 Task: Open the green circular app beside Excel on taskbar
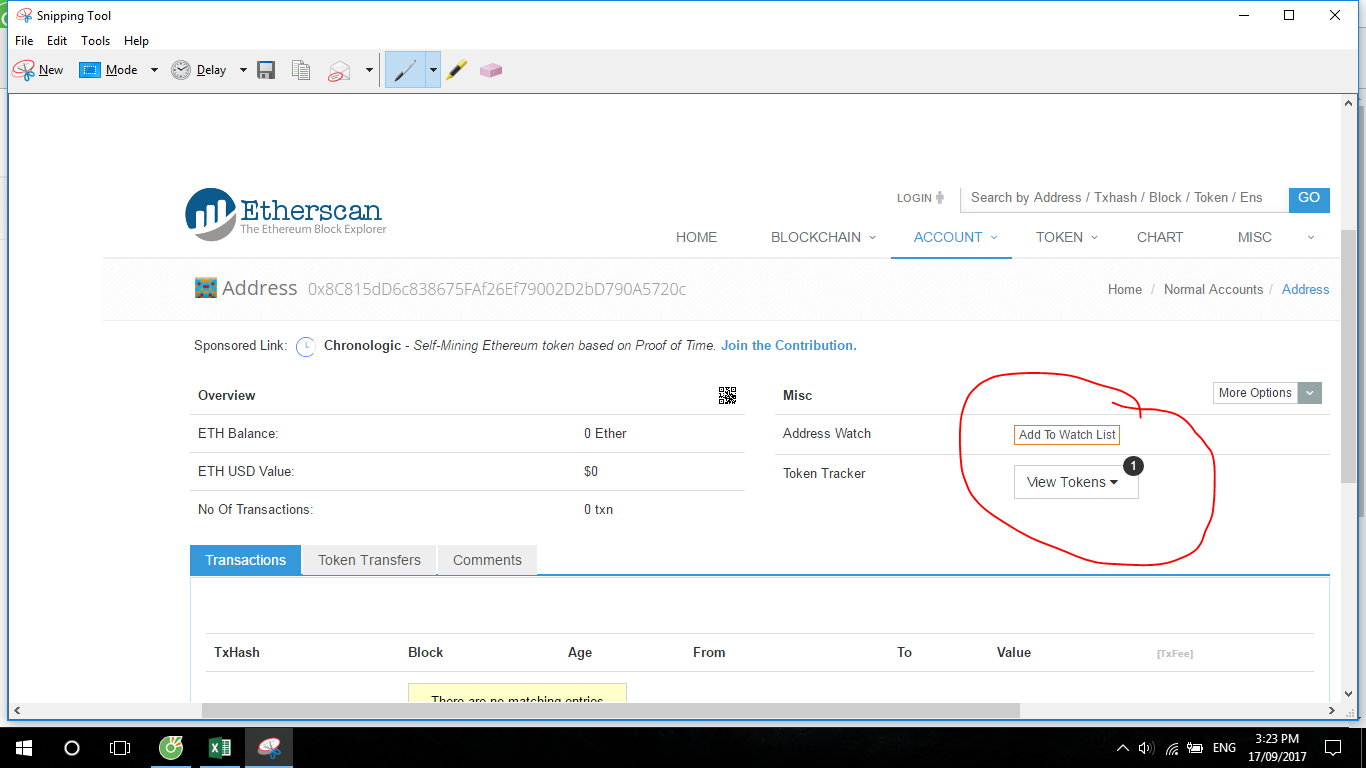point(171,747)
